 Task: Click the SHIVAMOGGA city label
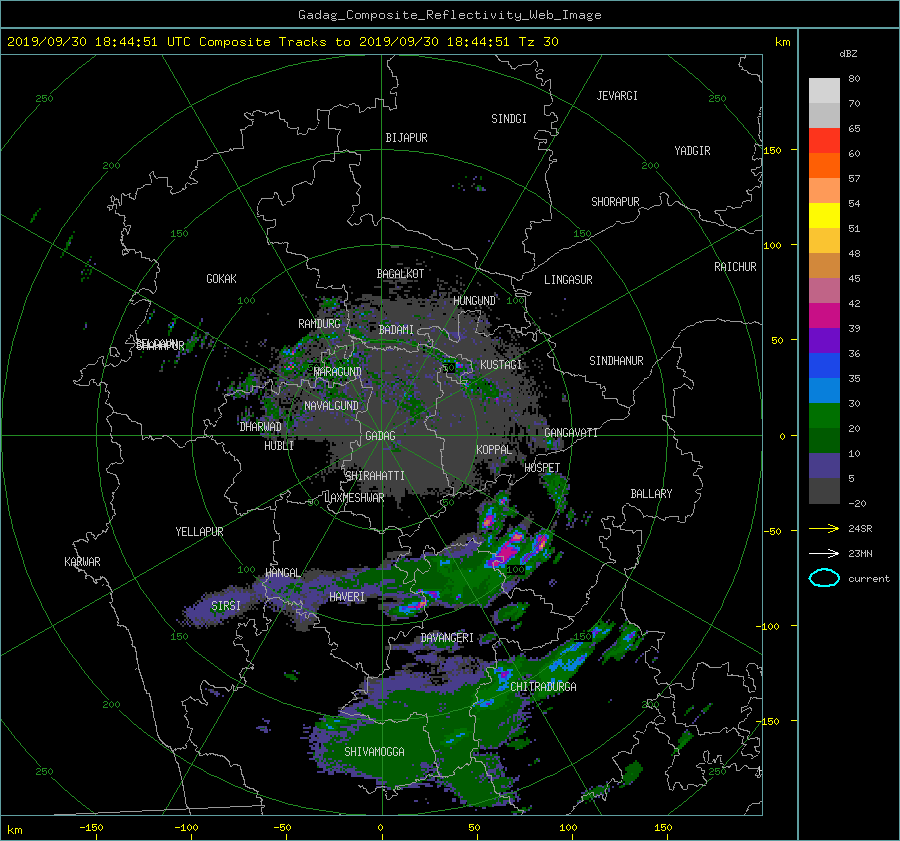click(374, 751)
